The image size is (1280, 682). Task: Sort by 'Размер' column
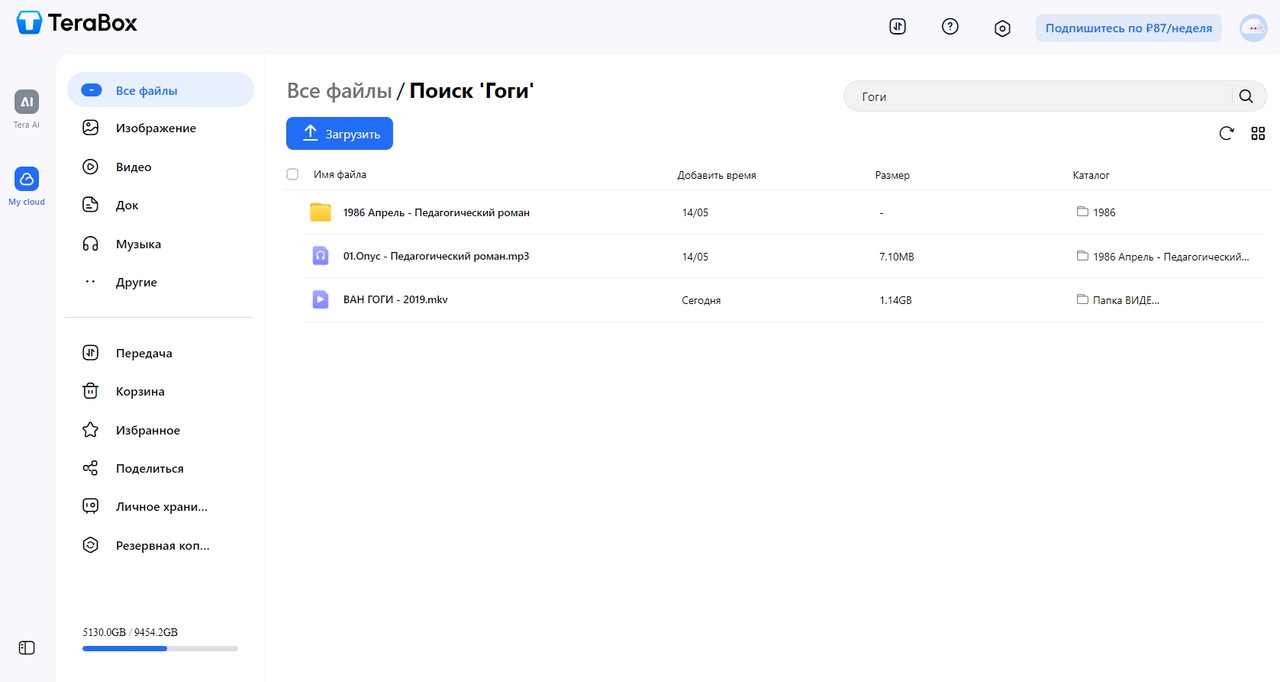(x=892, y=175)
